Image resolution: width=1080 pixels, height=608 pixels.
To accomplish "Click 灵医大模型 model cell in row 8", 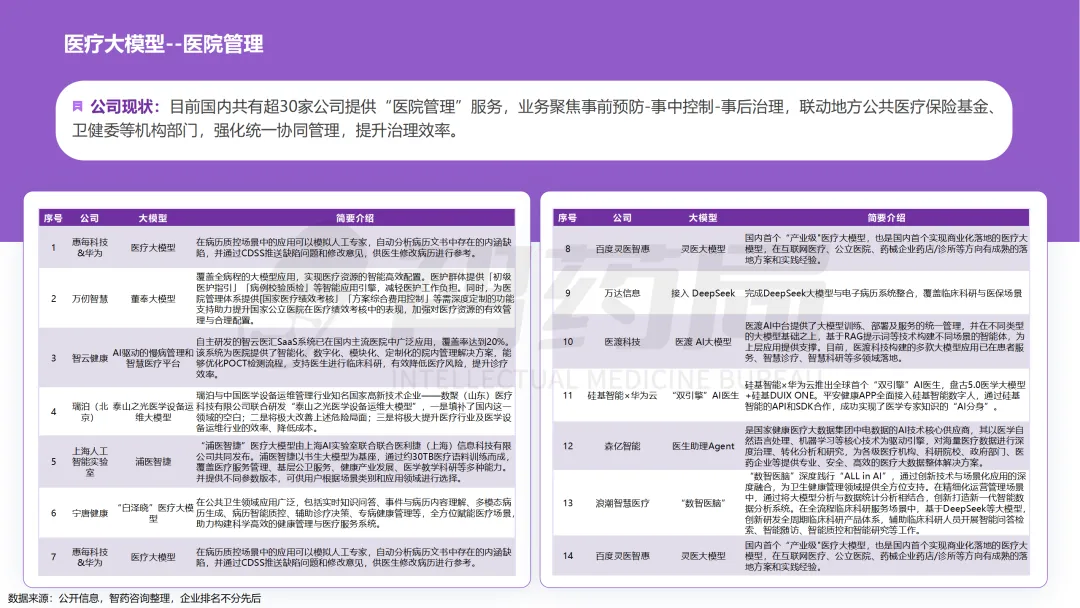I will (x=703, y=249).
